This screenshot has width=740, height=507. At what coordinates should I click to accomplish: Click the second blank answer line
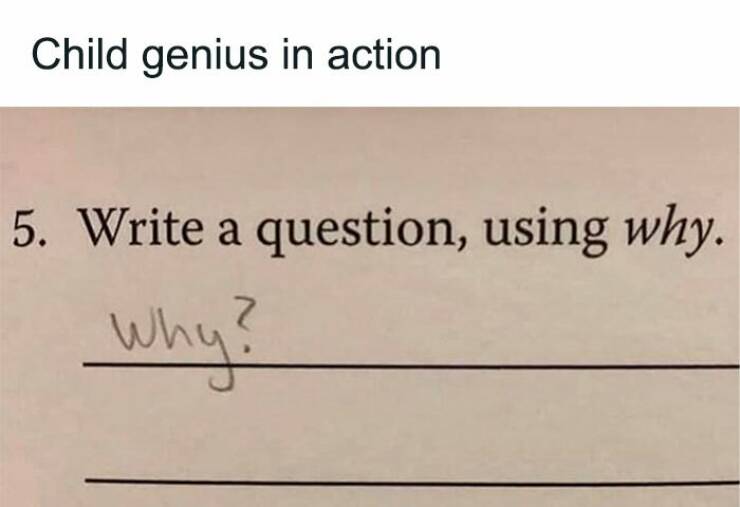pos(412,482)
